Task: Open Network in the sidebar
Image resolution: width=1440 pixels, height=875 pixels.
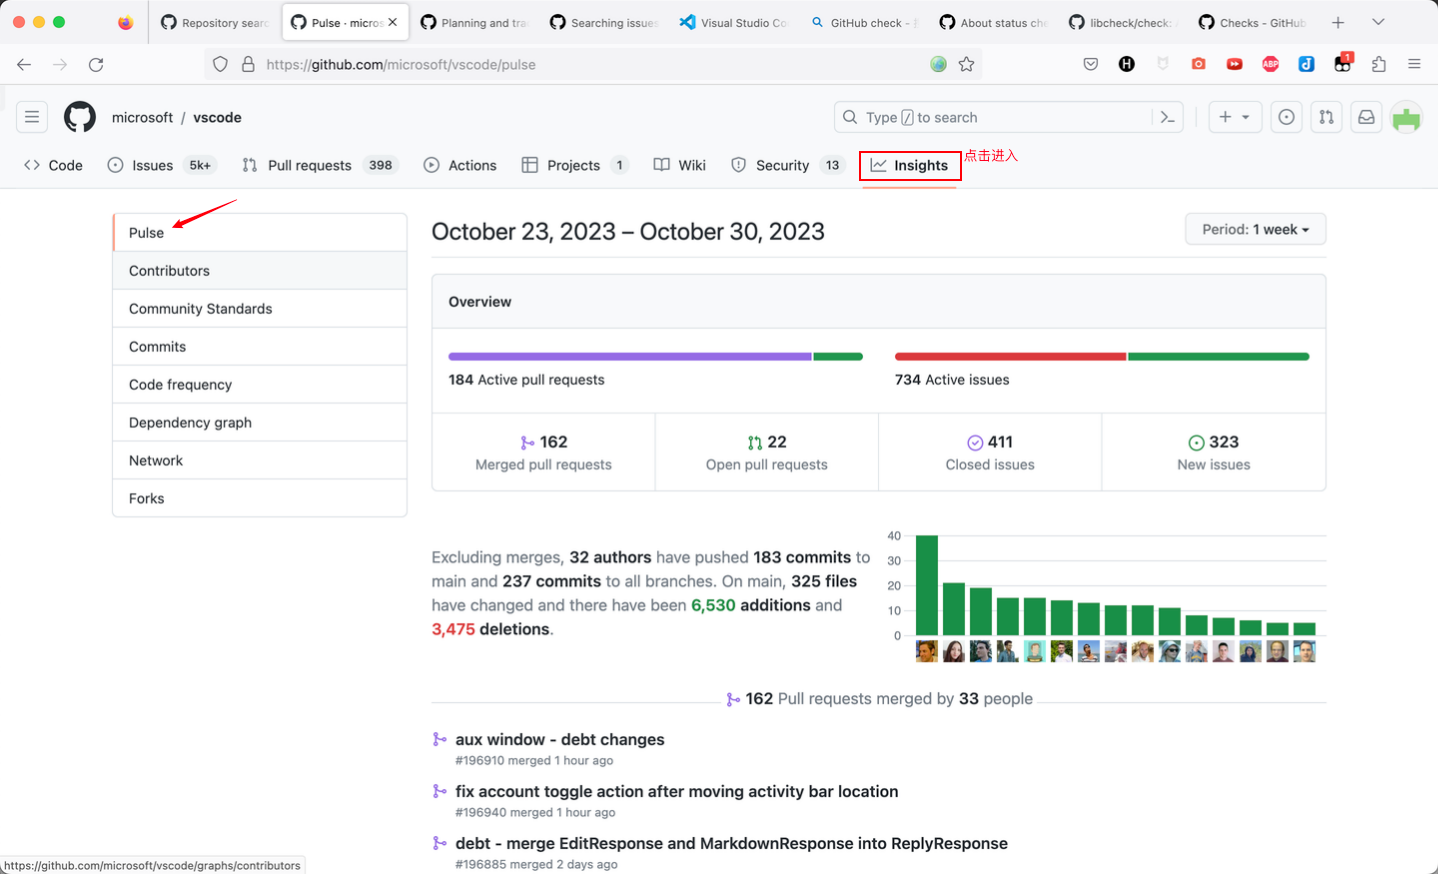Action: [260, 461]
